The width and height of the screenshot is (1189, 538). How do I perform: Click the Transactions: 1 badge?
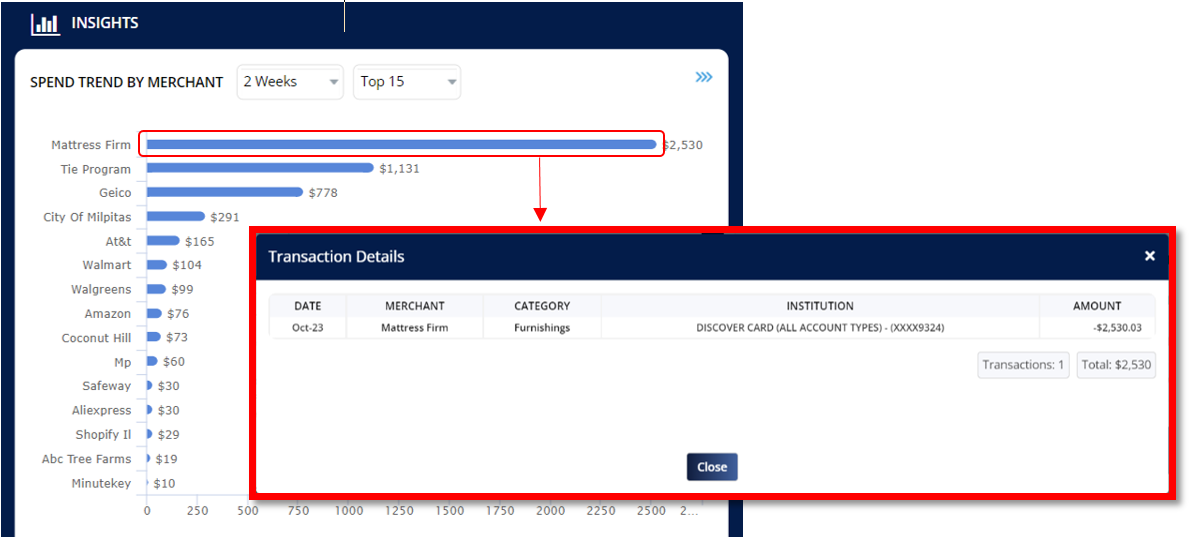[1024, 365]
